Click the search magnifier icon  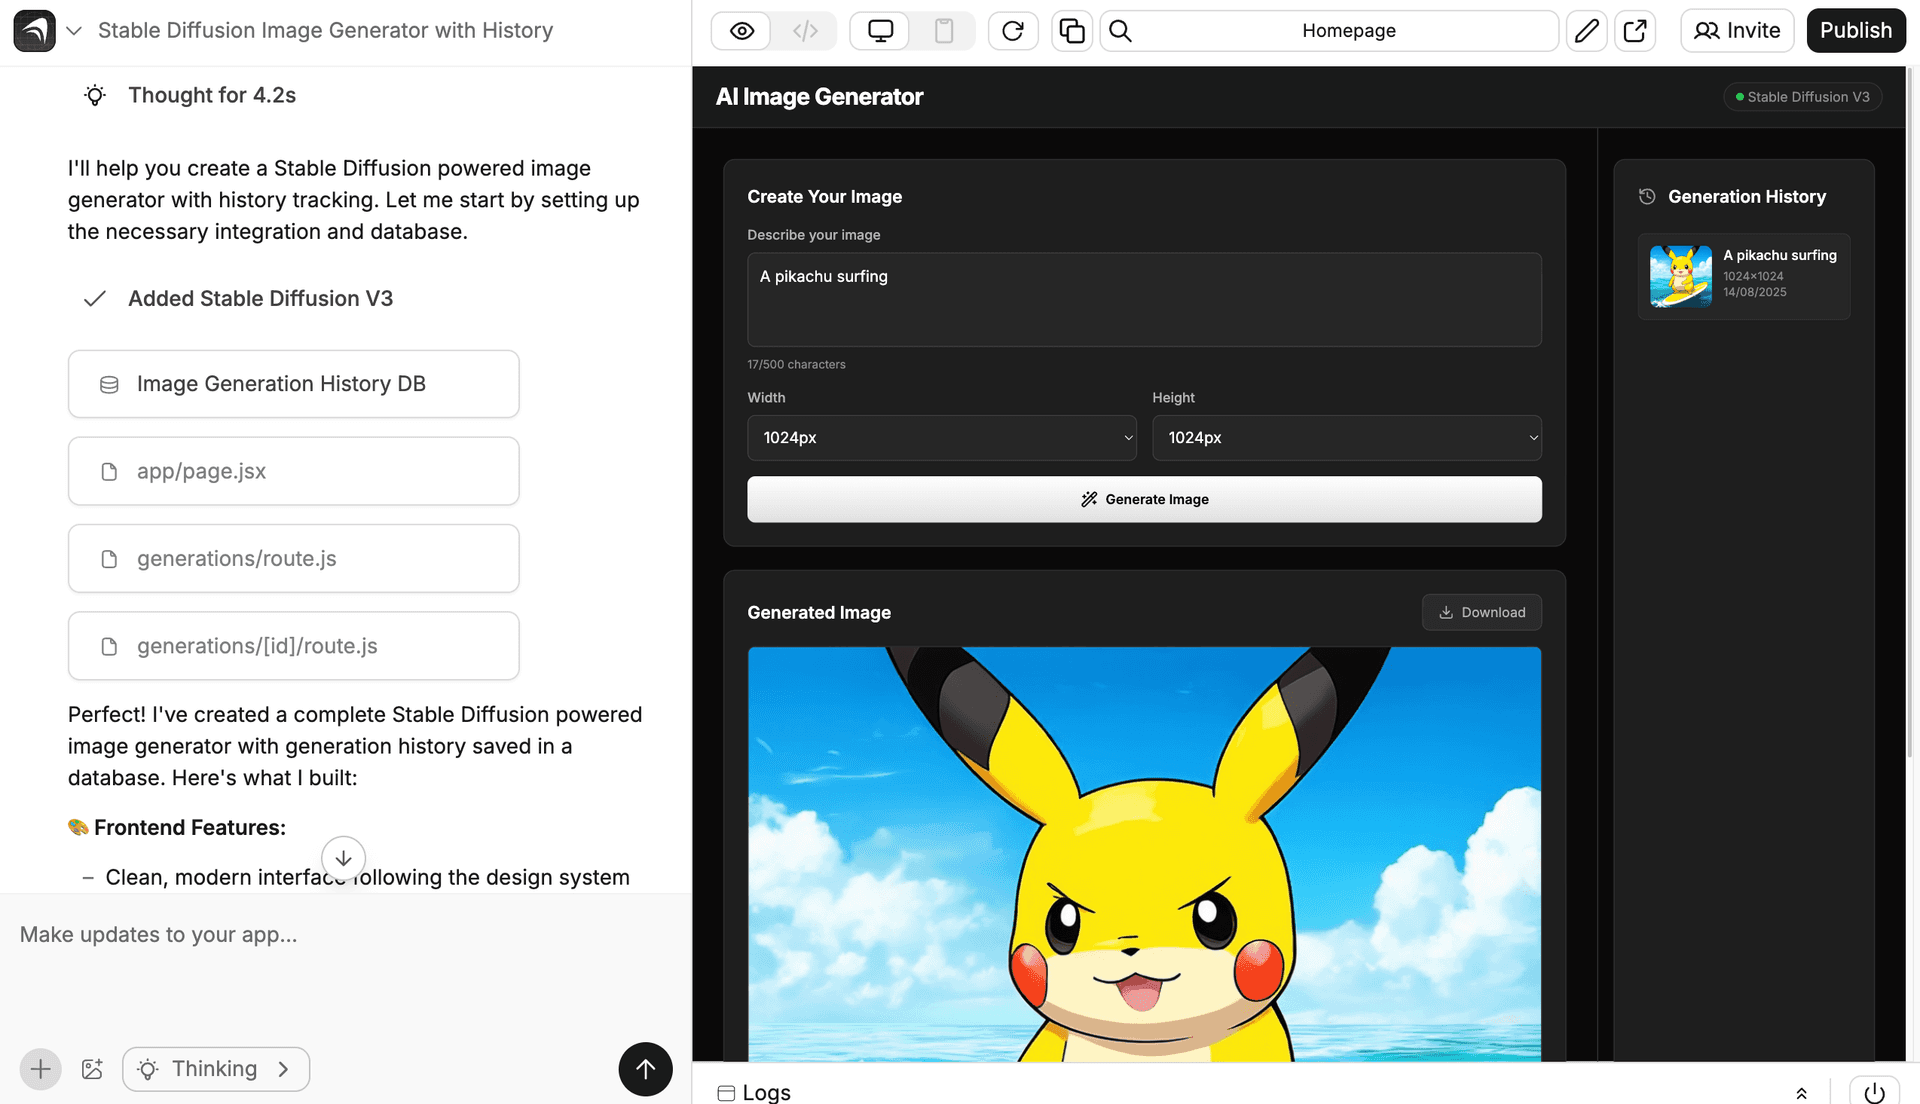pos(1121,31)
